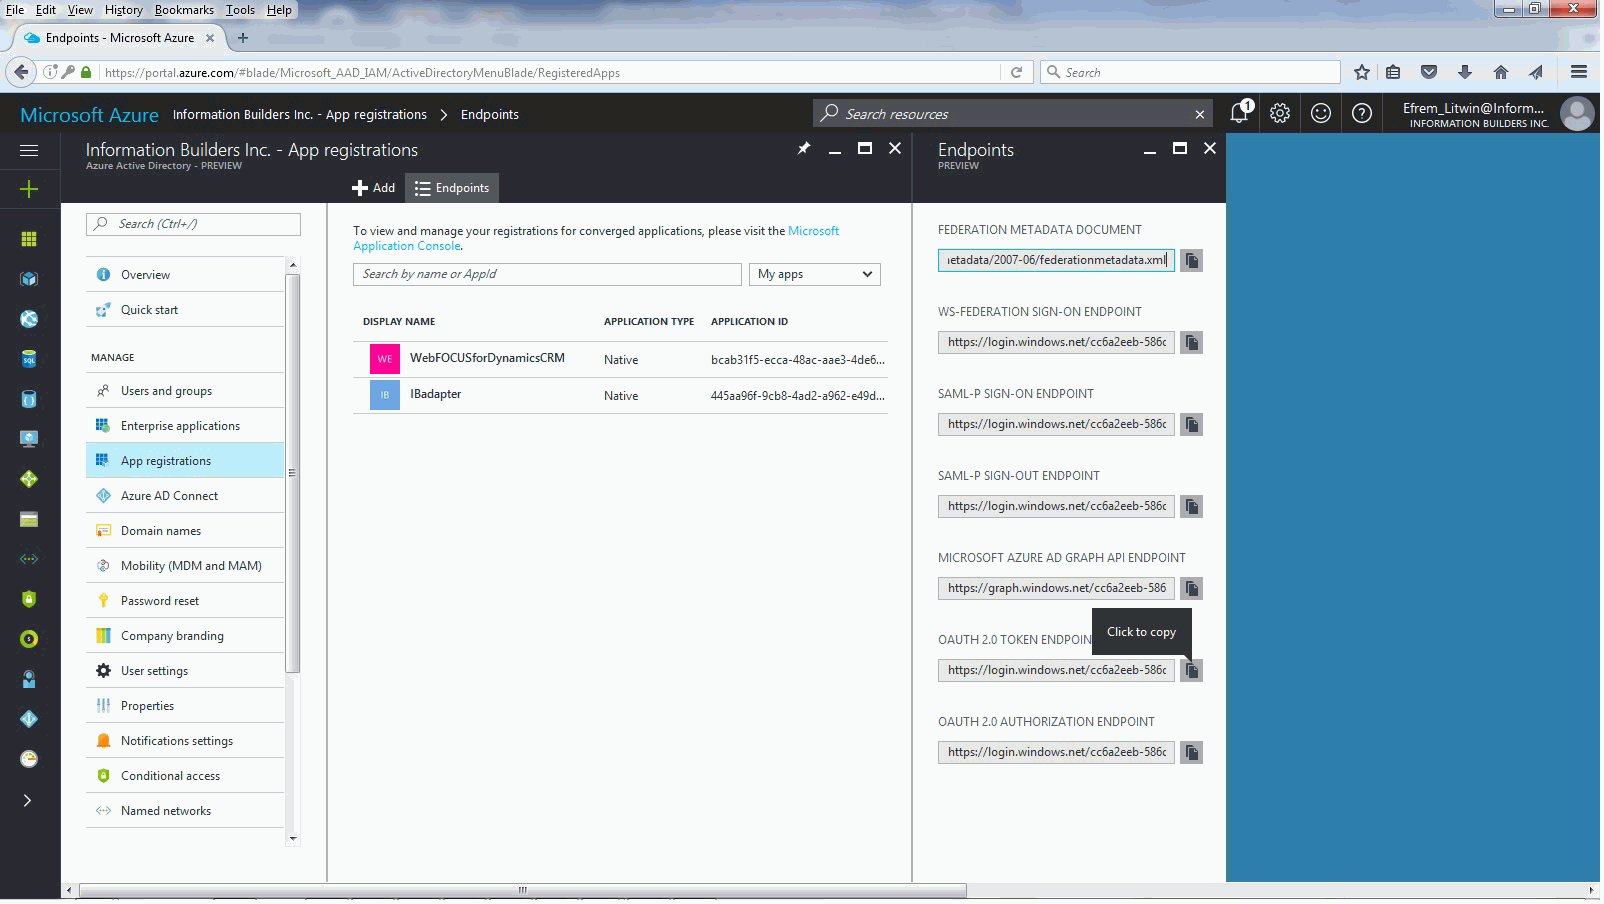Click the App registrations breadcrumb
1604x904 pixels.
click(299, 114)
